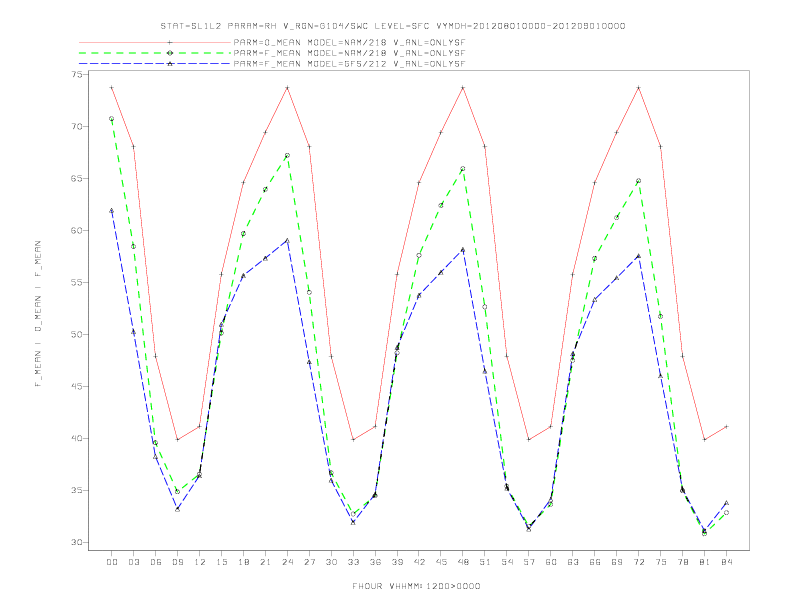The width and height of the screenshot is (792, 612).
Task: Click x-axis tick label 69
Action: [617, 562]
